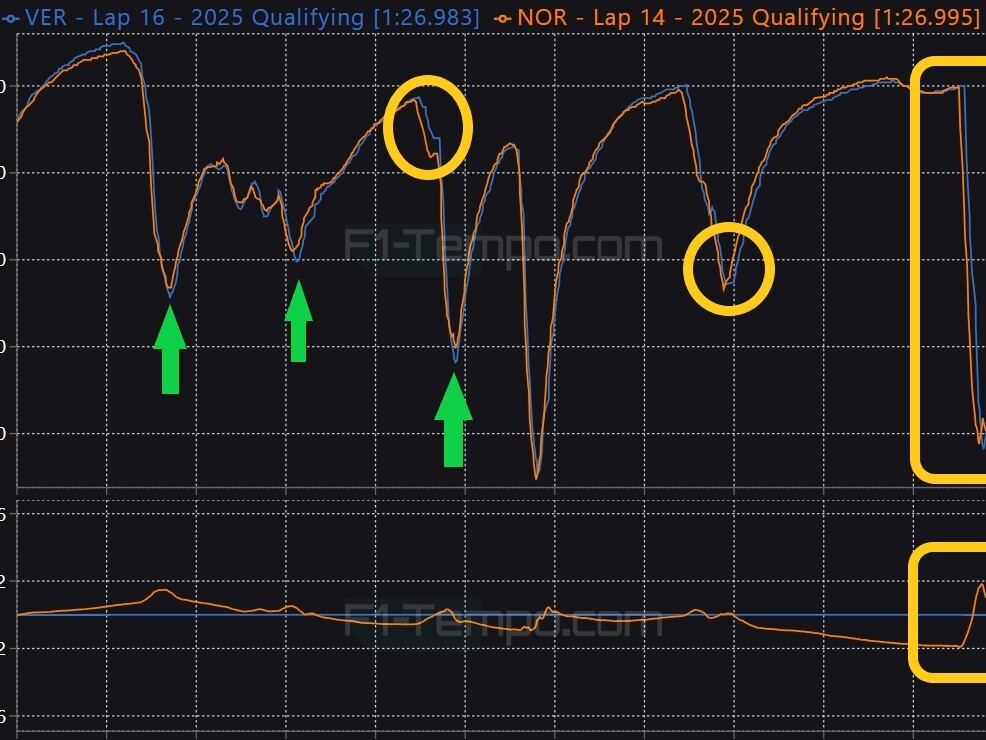Select the yellow circle at the braking peak
This screenshot has height=740, width=986.
[427, 126]
